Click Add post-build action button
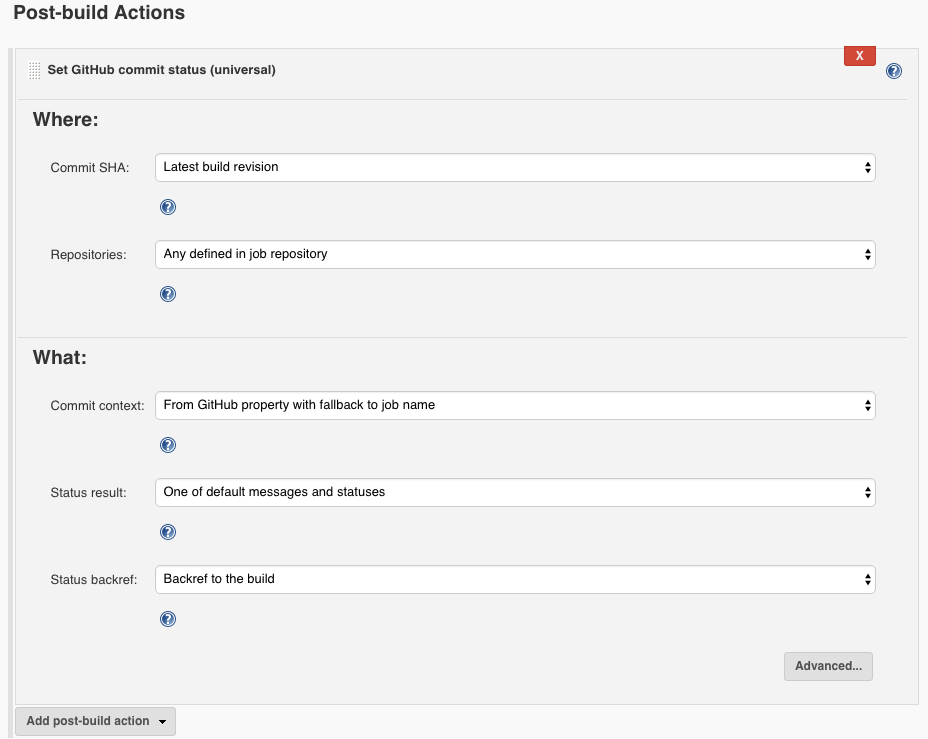The image size is (928, 739). coord(95,721)
